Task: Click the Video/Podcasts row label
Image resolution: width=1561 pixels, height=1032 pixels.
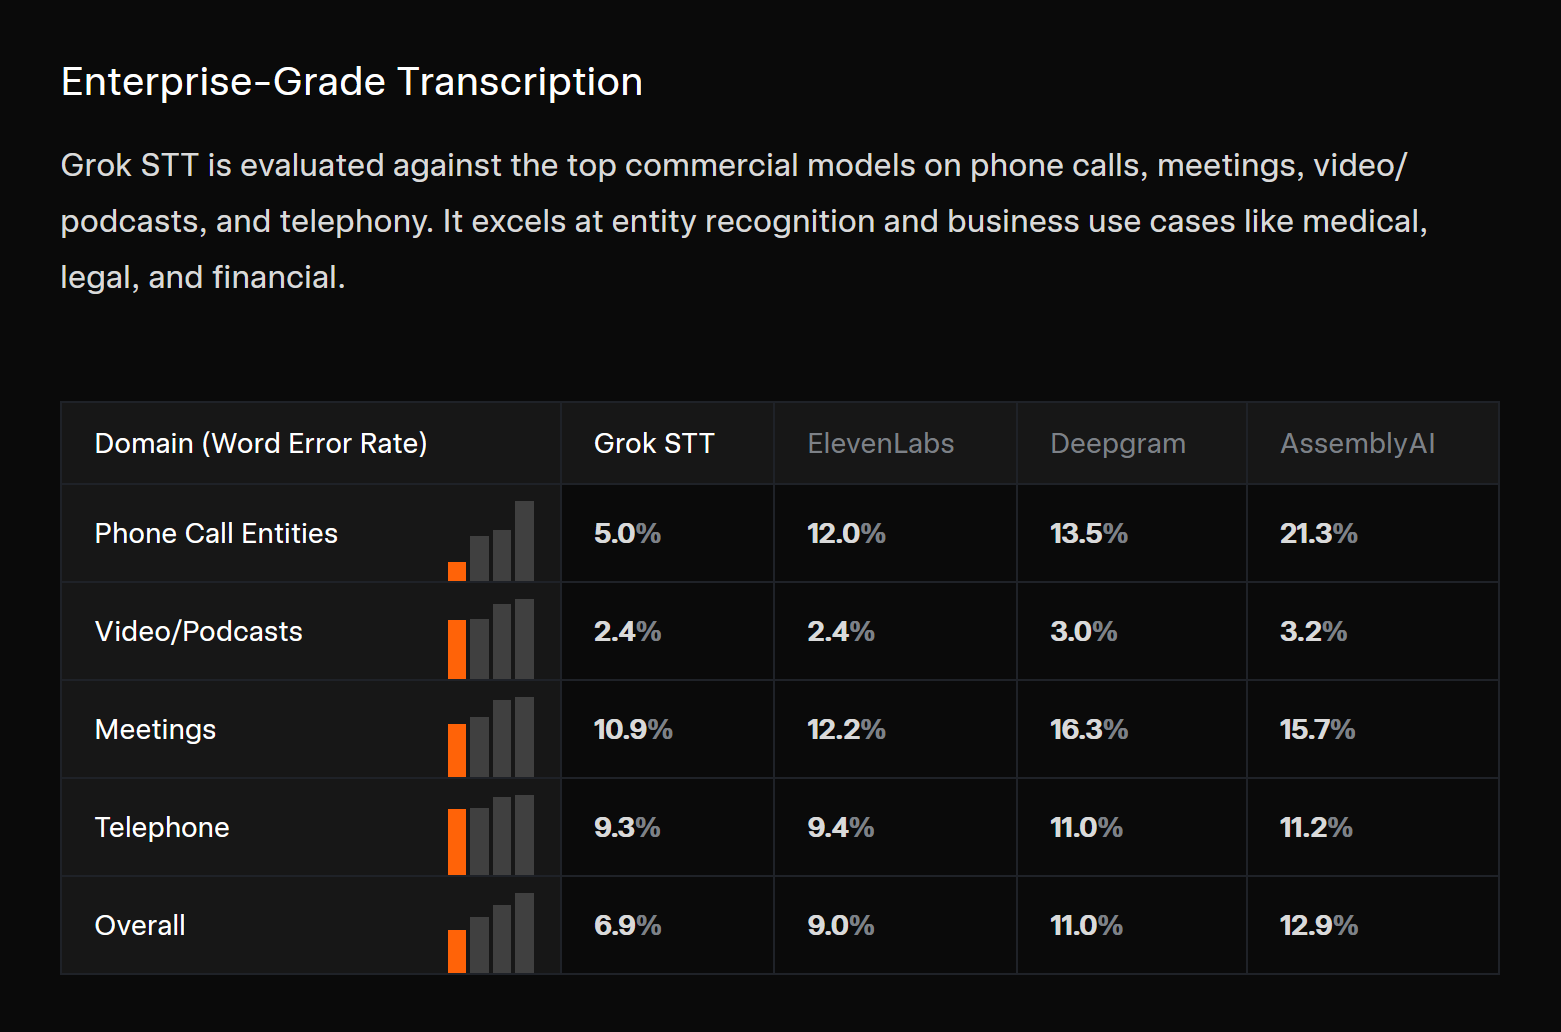Action: (198, 631)
